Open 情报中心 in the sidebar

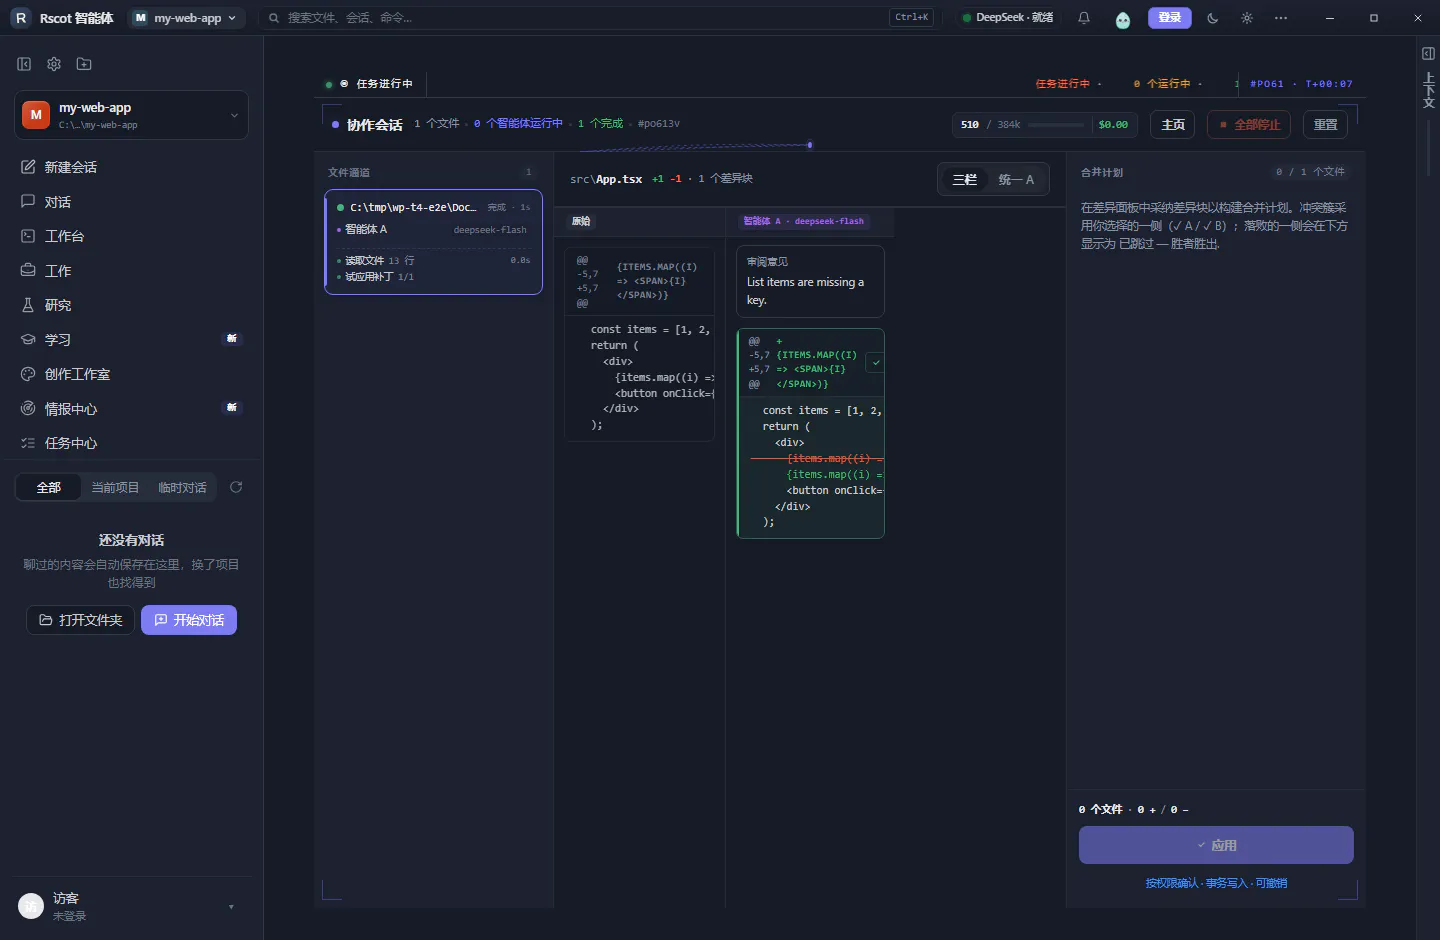(132, 409)
